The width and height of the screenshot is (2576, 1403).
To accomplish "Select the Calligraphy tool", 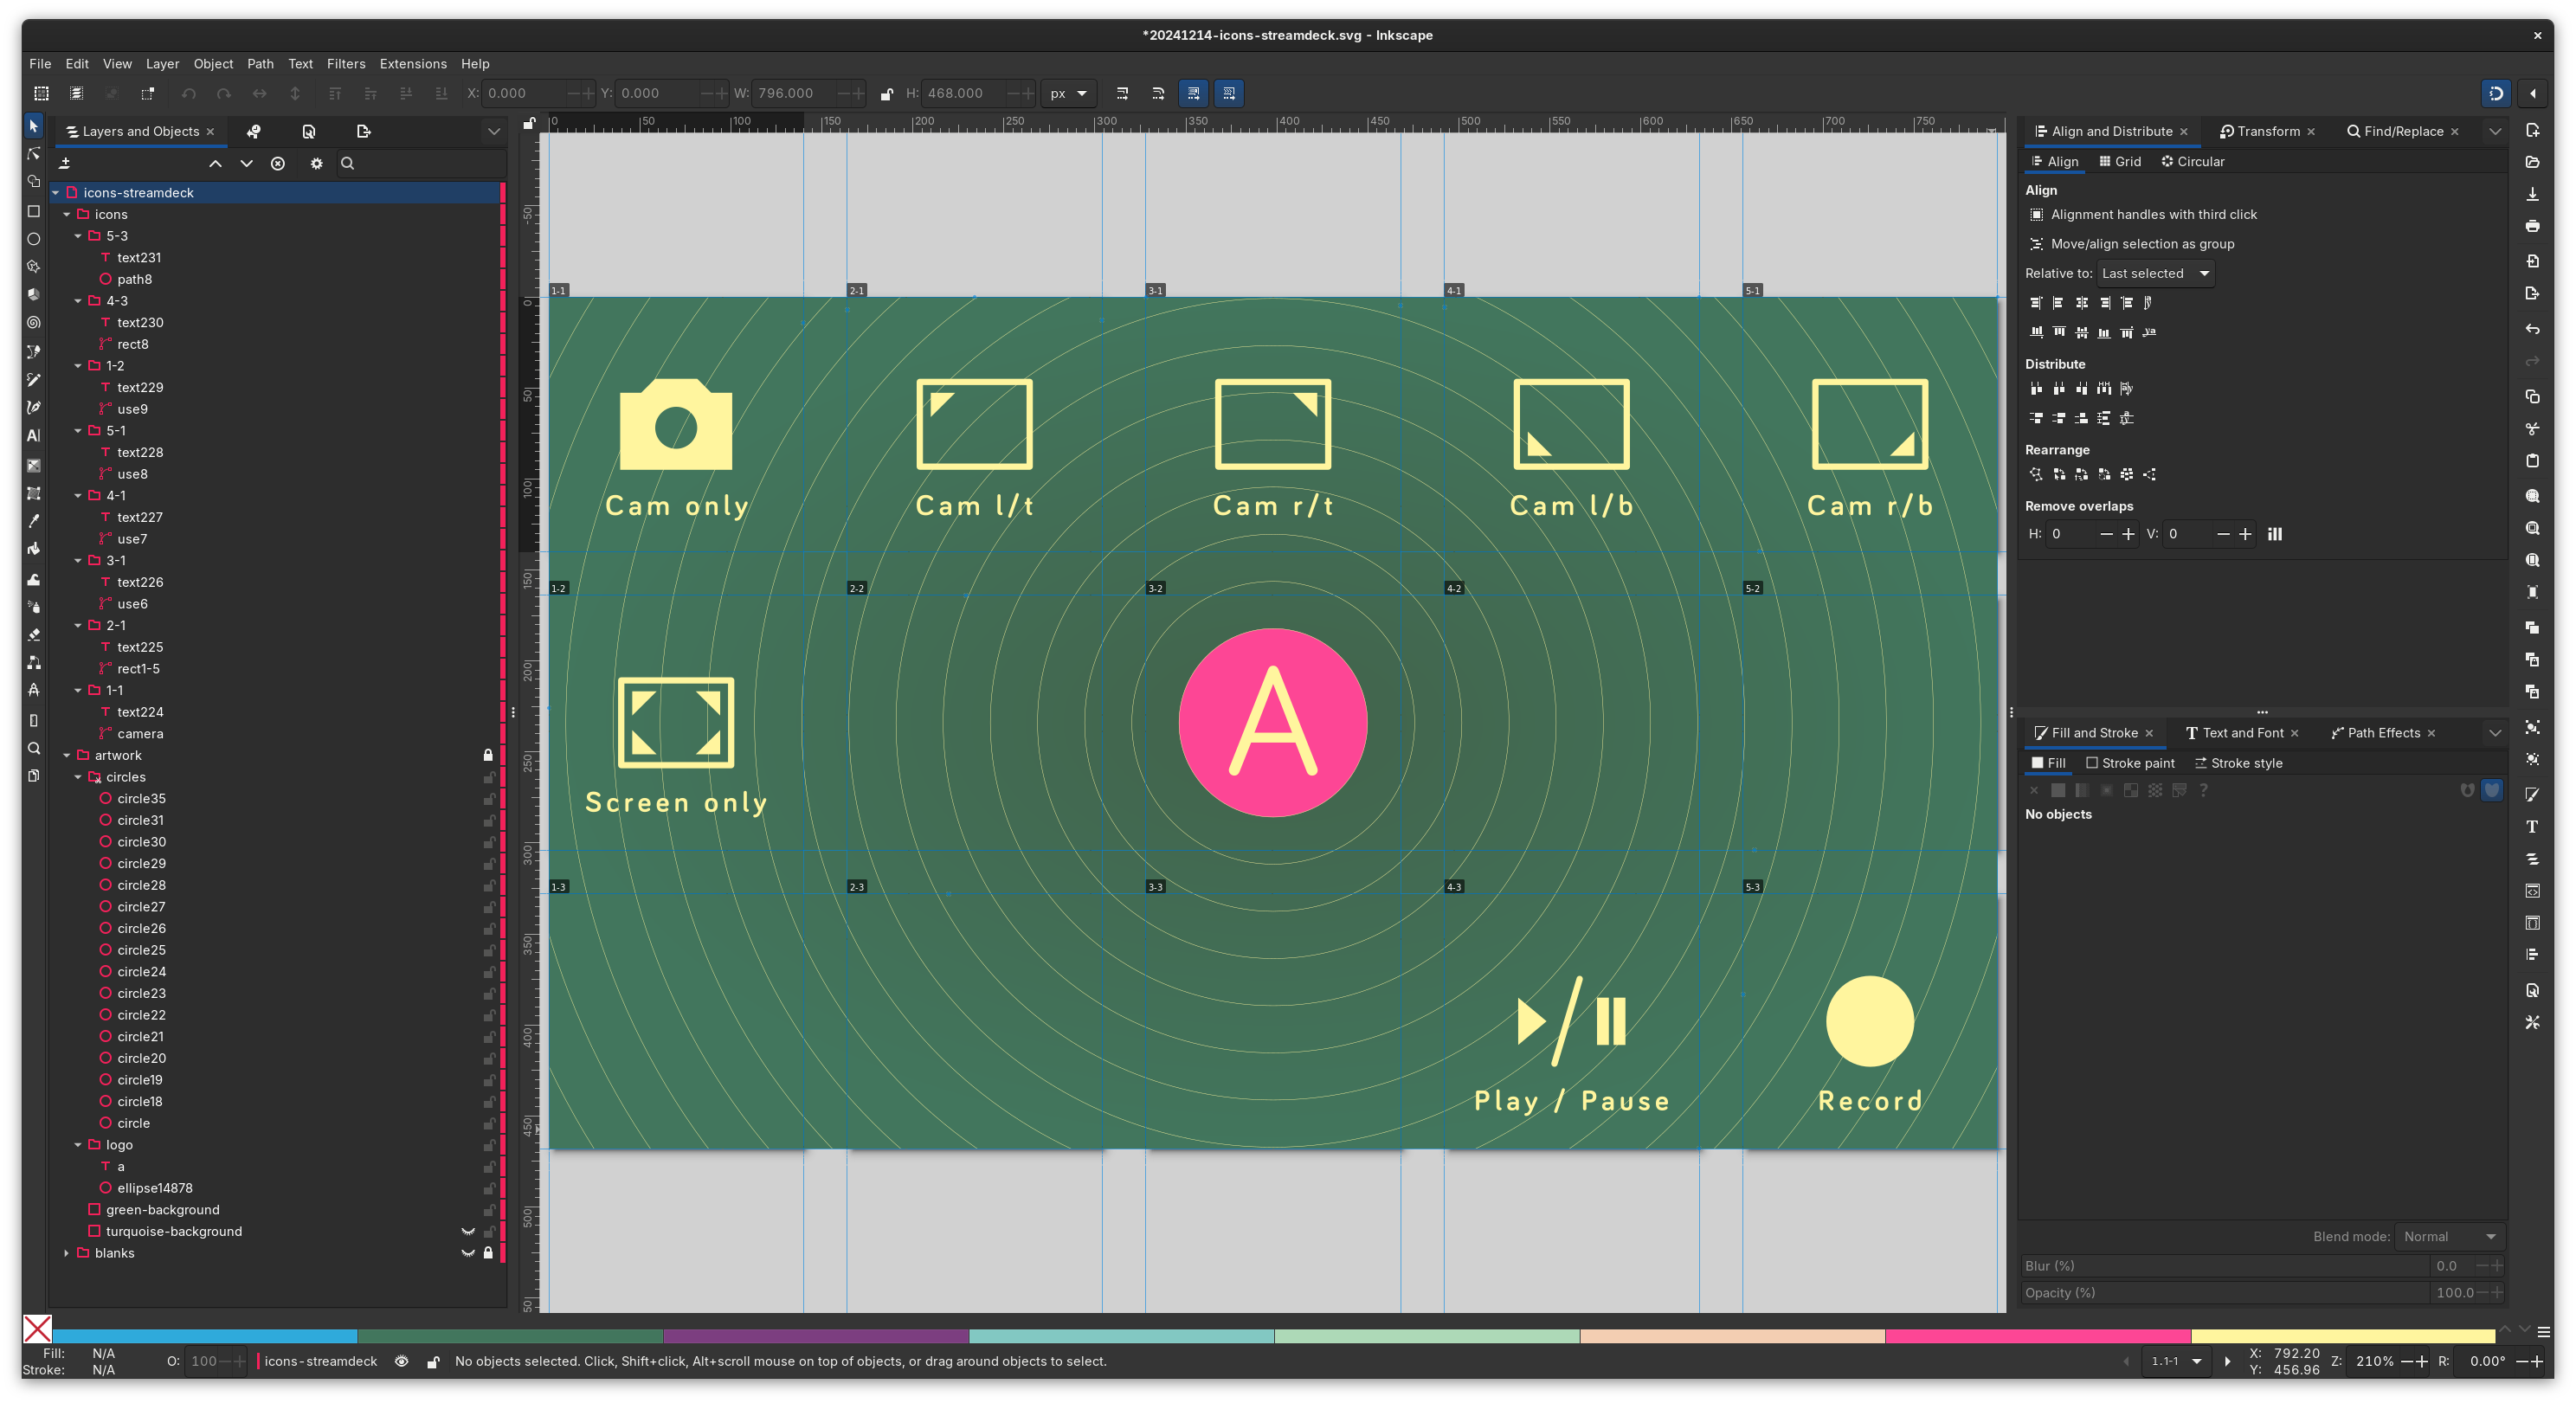I will coord(33,408).
